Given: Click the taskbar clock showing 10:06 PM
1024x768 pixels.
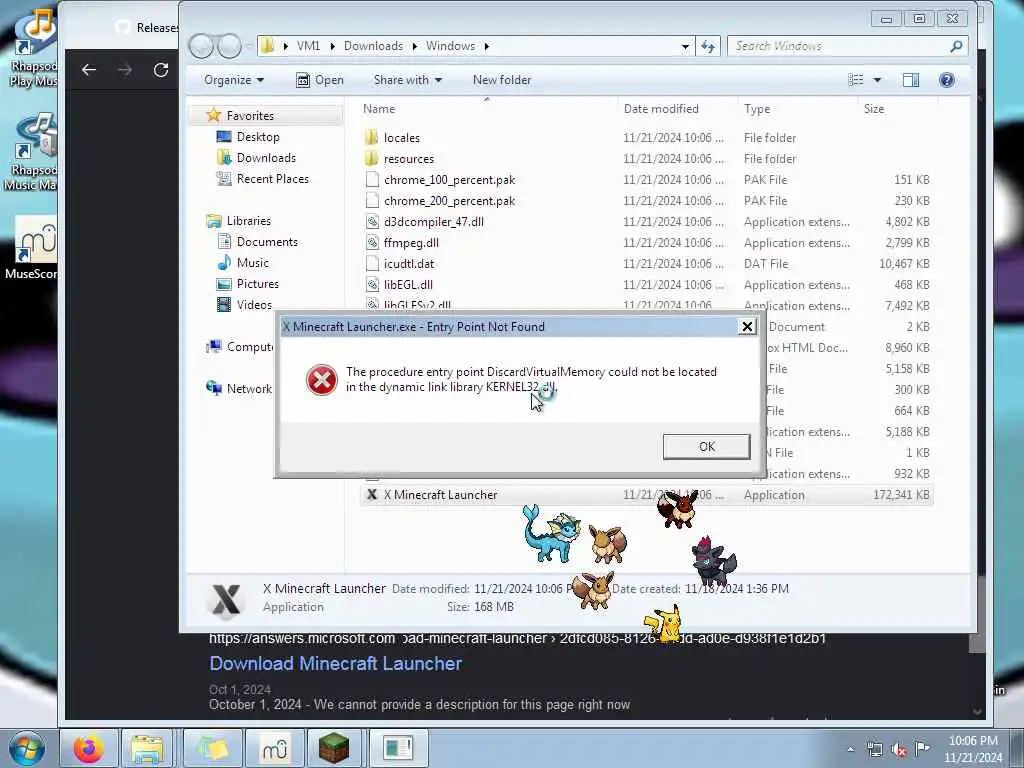Looking at the screenshot, I should click(x=973, y=749).
